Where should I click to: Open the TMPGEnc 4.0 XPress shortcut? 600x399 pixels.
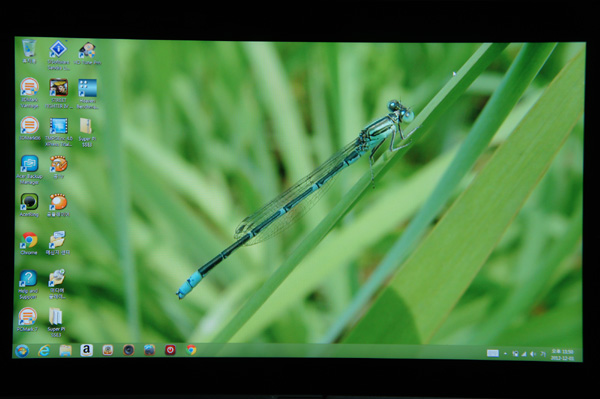(59, 132)
